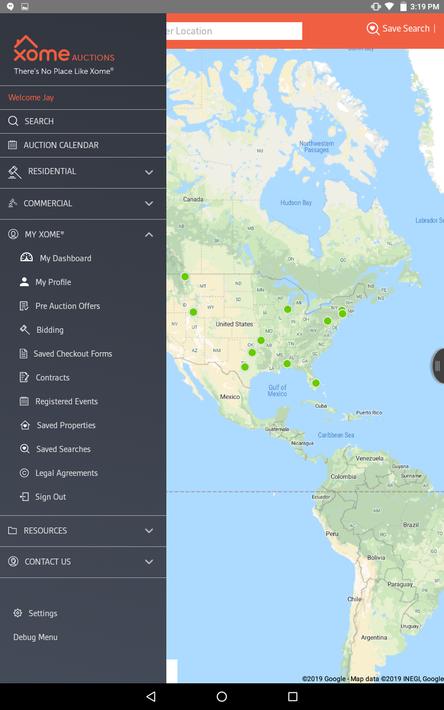Open the Settings label
This screenshot has height=710, width=444.
pos(43,613)
